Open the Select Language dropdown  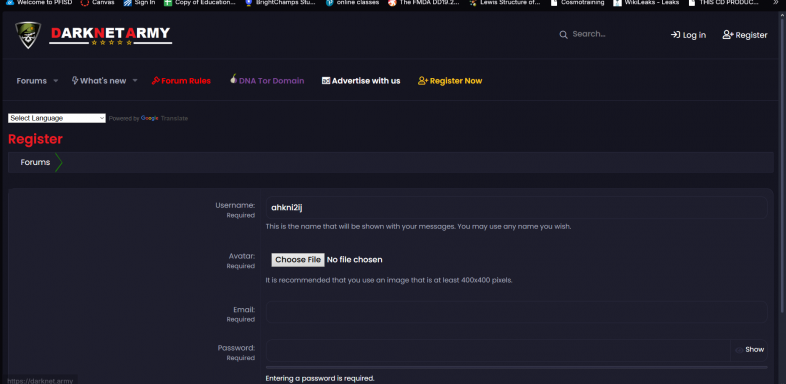[57, 118]
